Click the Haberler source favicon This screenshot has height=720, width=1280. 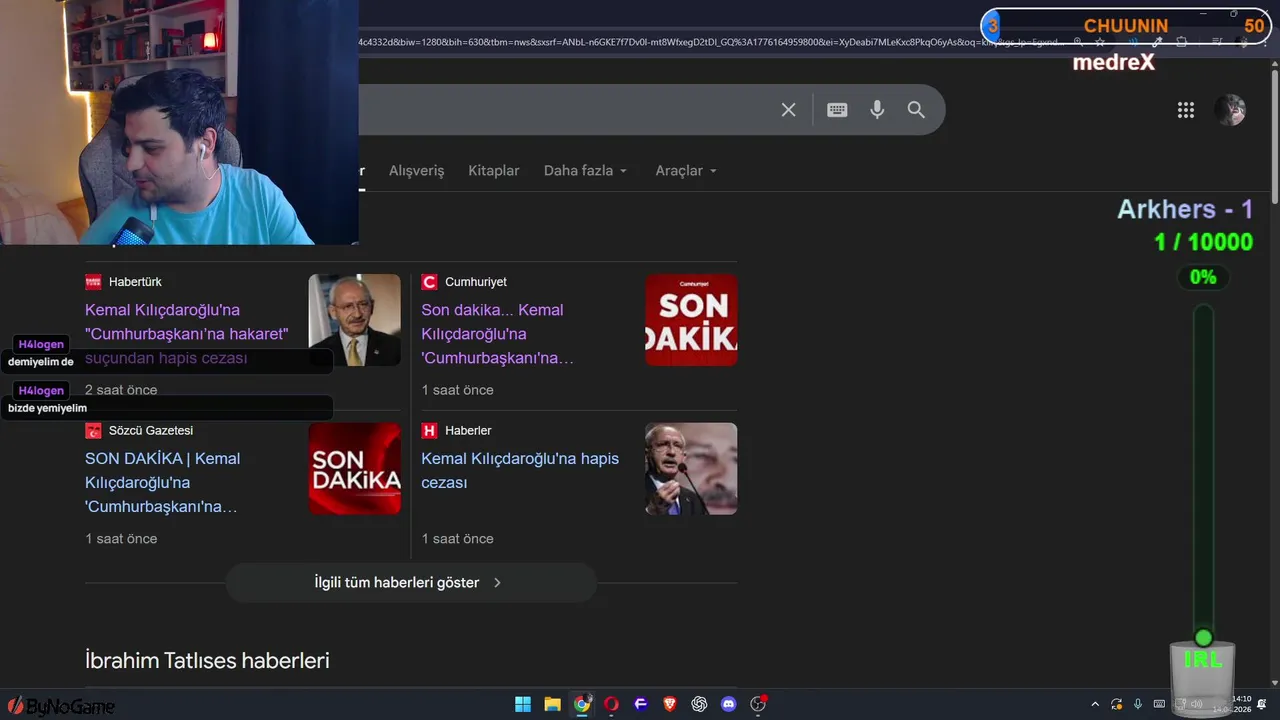(429, 430)
